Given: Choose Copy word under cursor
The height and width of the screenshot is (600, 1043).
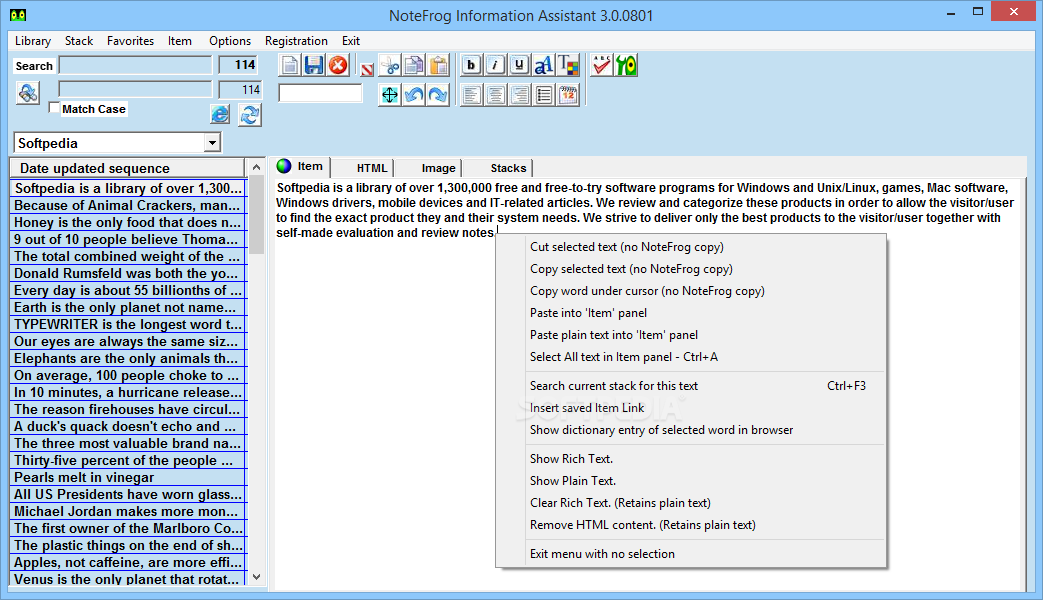Looking at the screenshot, I should pyautogui.click(x=690, y=291).
